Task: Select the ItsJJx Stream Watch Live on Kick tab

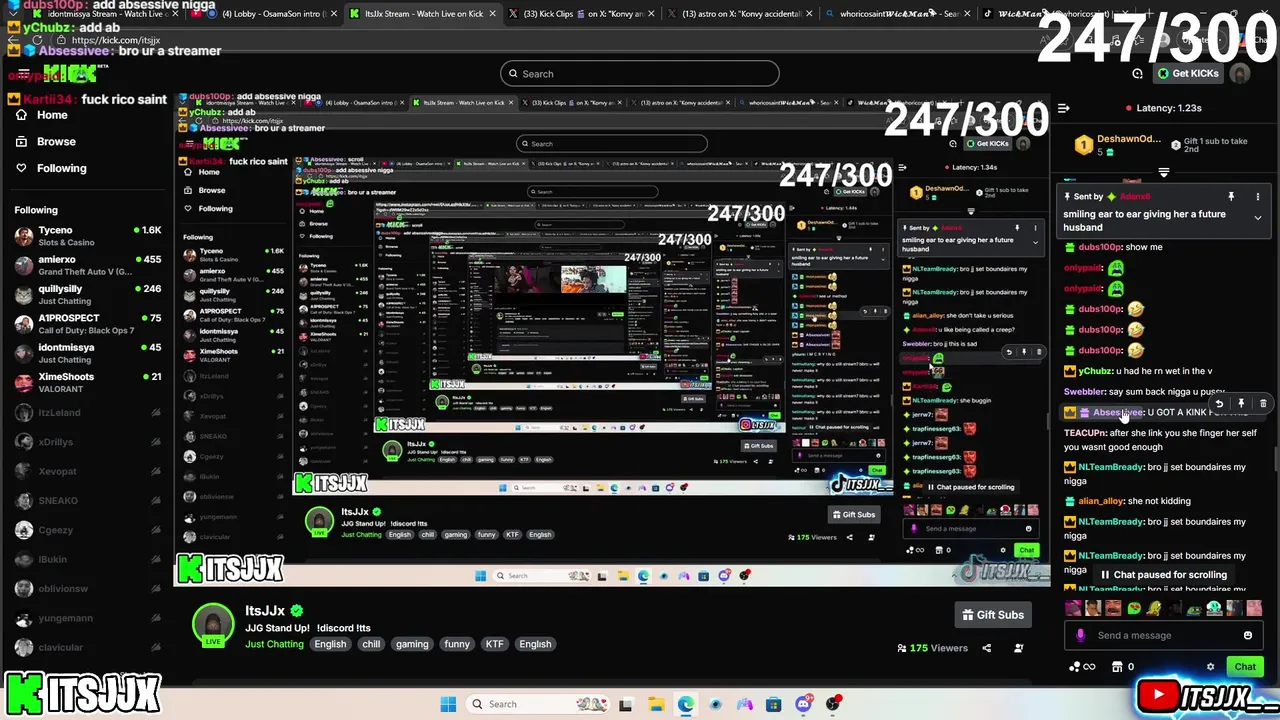Action: 422,14
